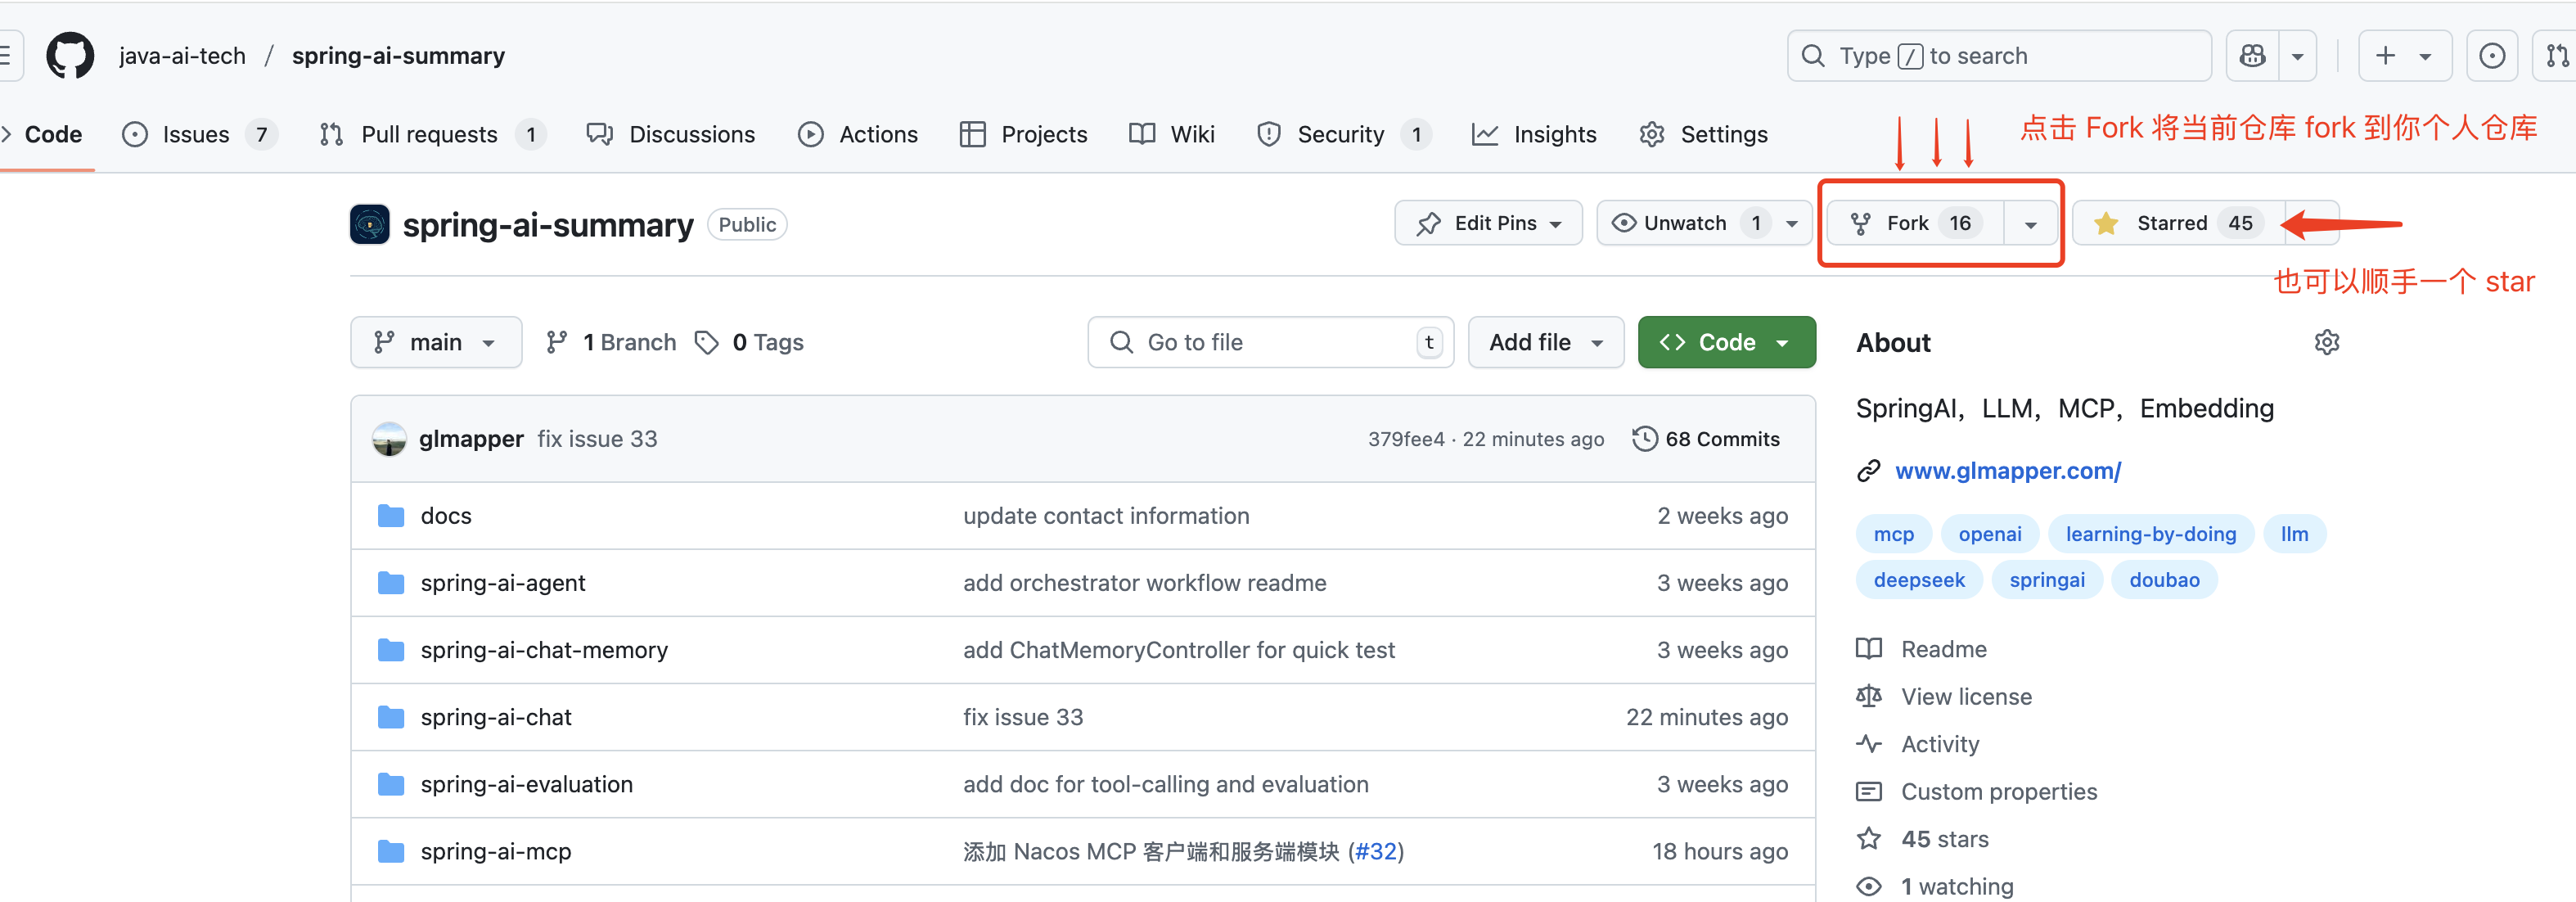Select the doubao topic tag
The height and width of the screenshot is (902, 2576).
pos(2164,580)
